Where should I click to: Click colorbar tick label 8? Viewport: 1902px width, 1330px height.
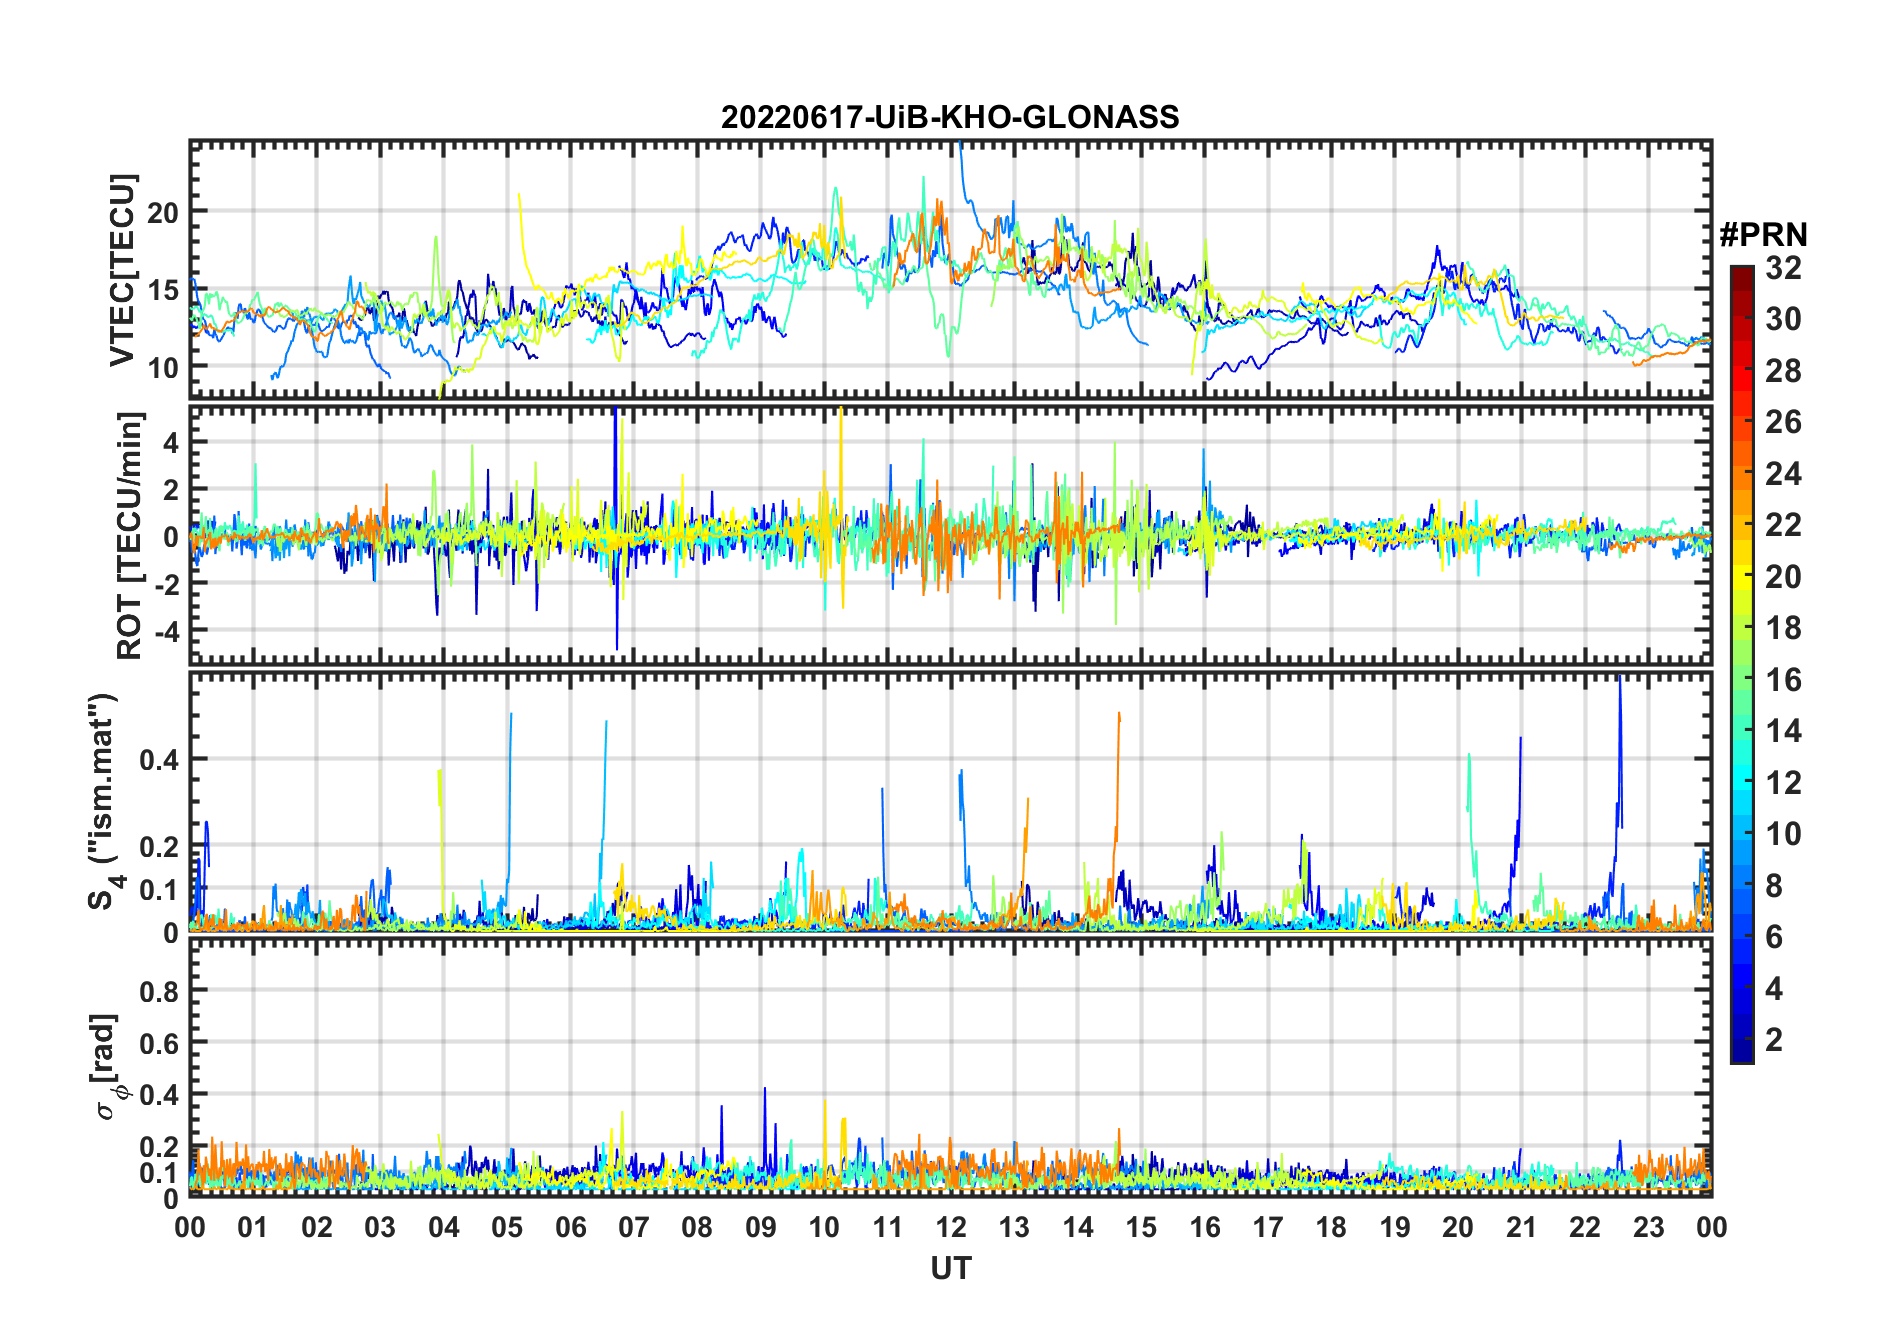pyautogui.click(x=1774, y=885)
